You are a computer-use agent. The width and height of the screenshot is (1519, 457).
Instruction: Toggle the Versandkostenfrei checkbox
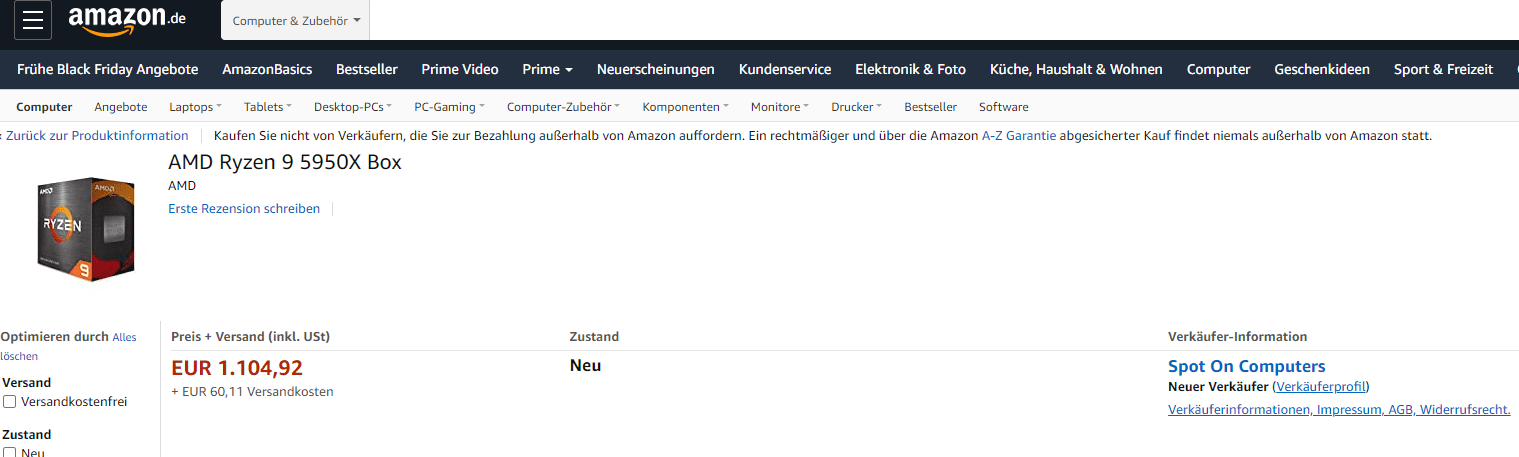(10, 402)
